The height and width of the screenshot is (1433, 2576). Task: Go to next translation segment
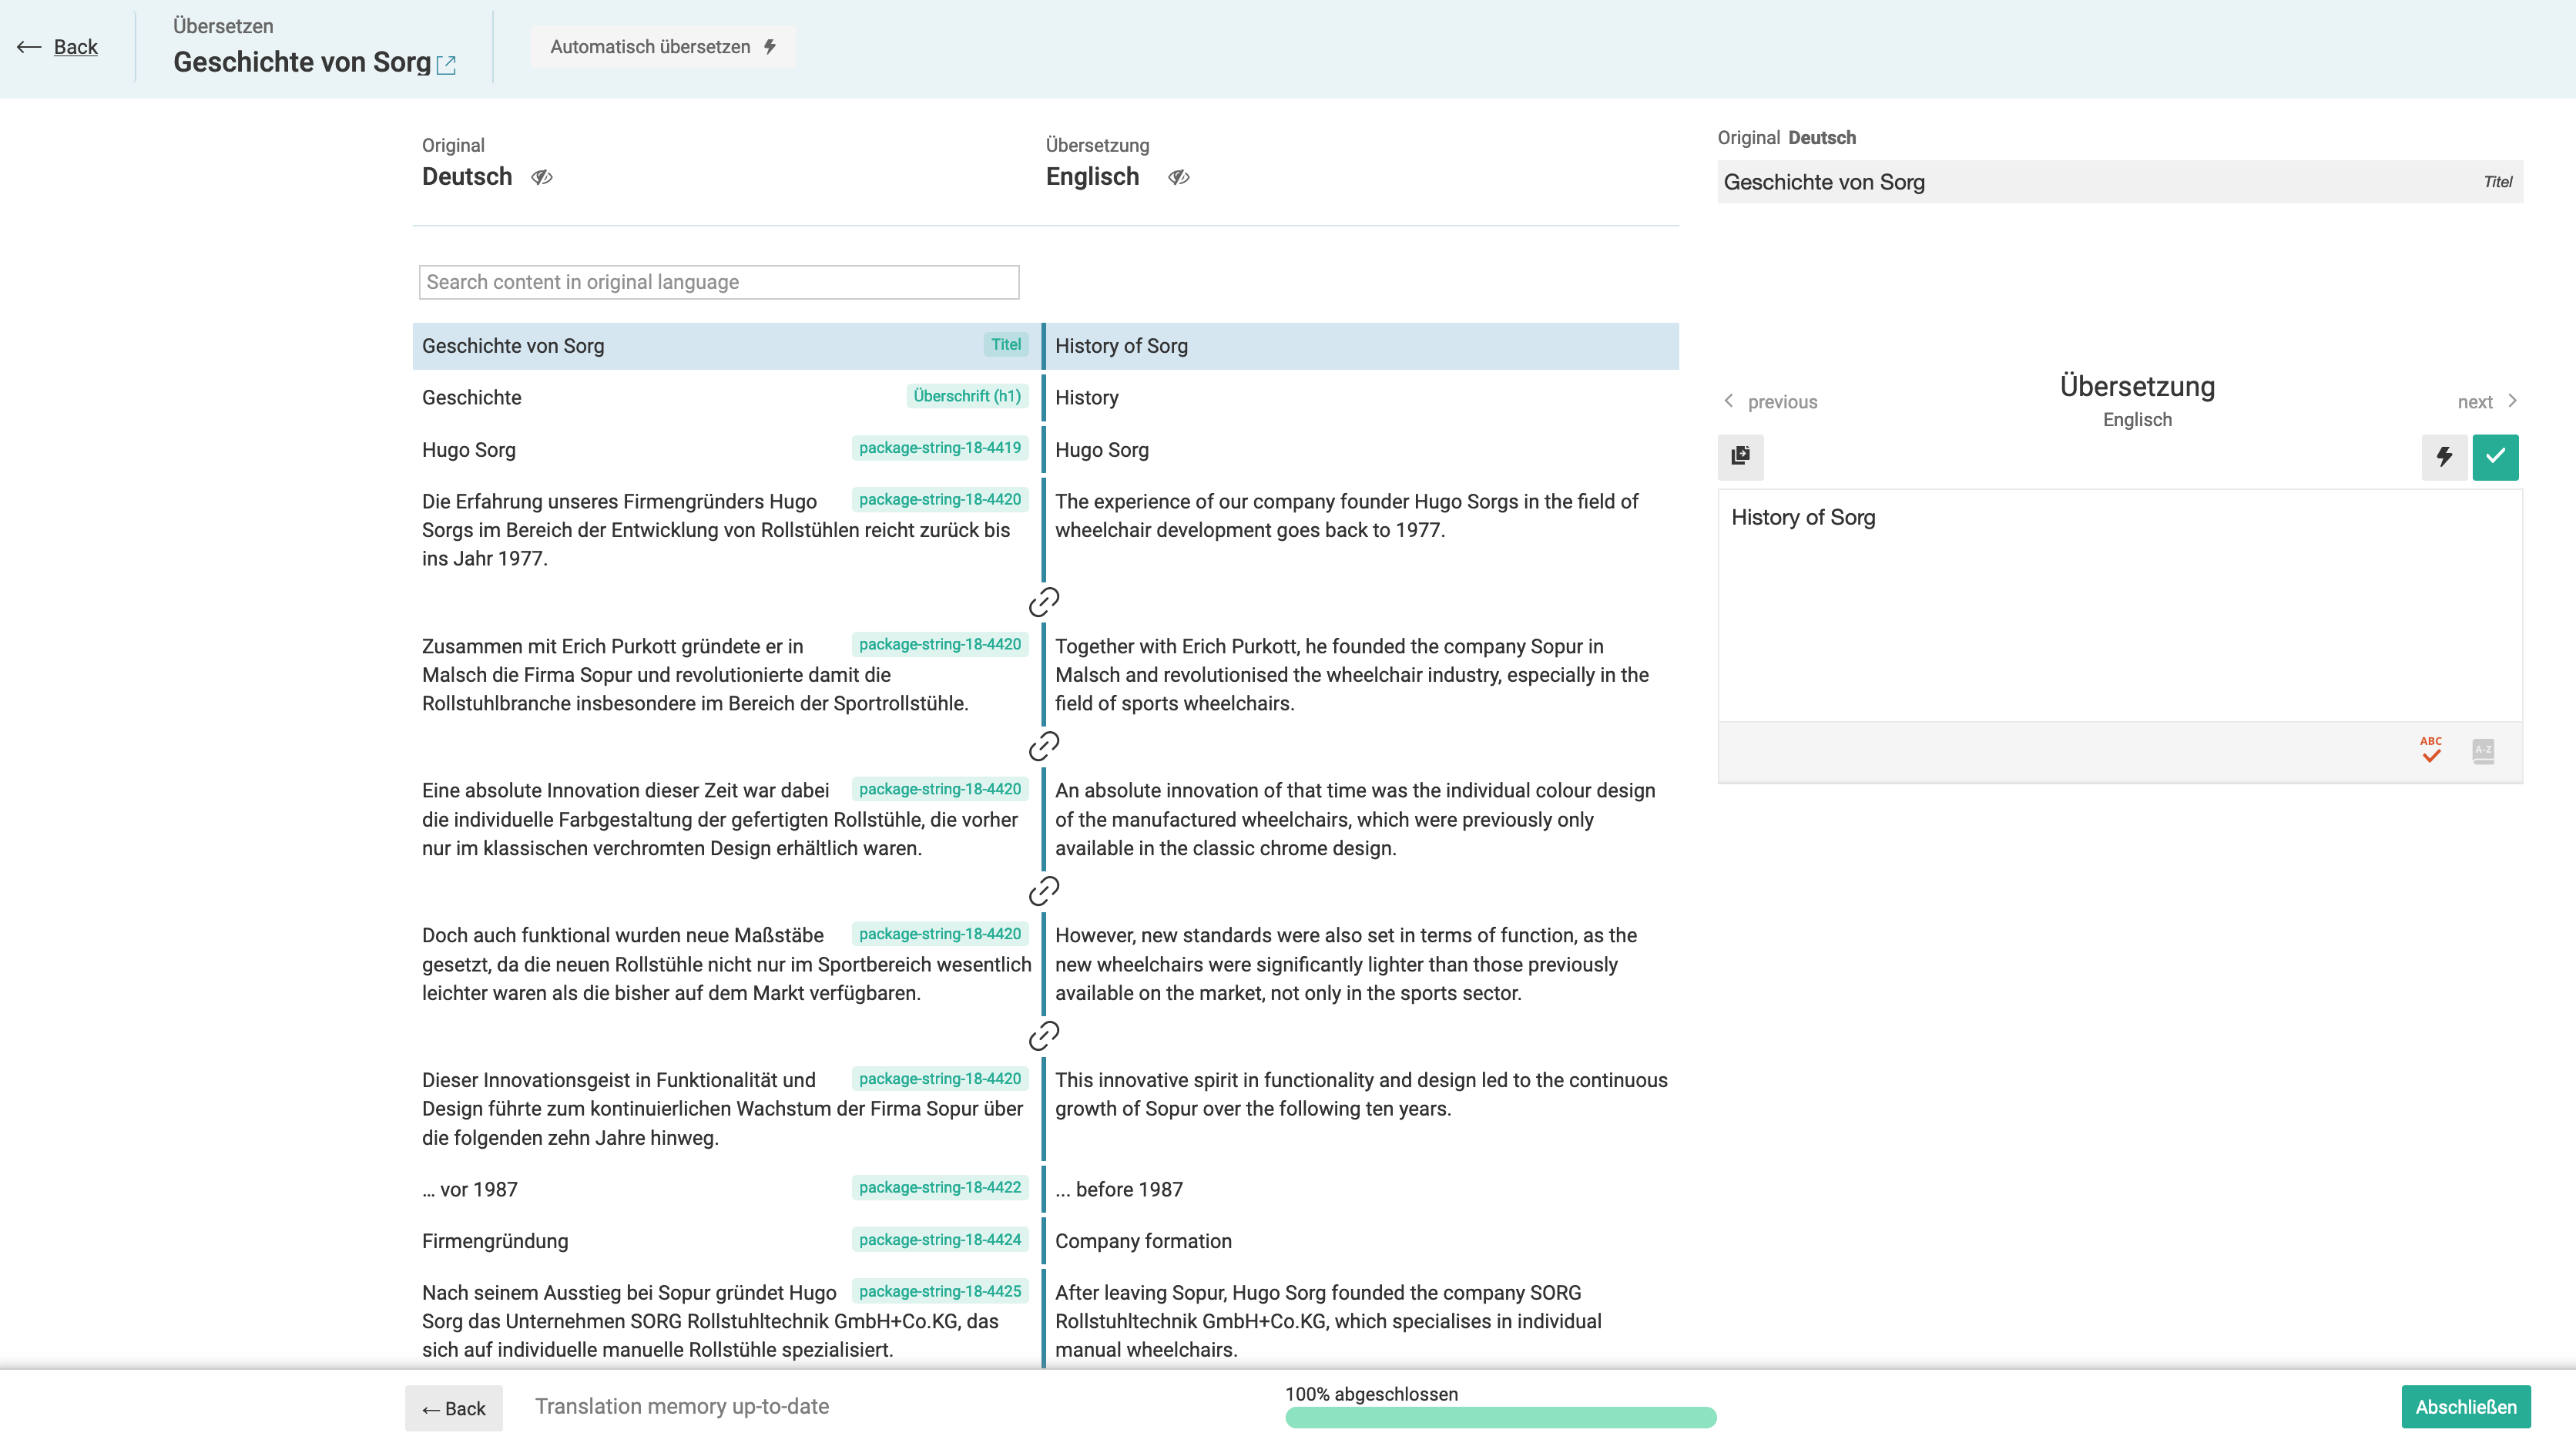click(2486, 401)
